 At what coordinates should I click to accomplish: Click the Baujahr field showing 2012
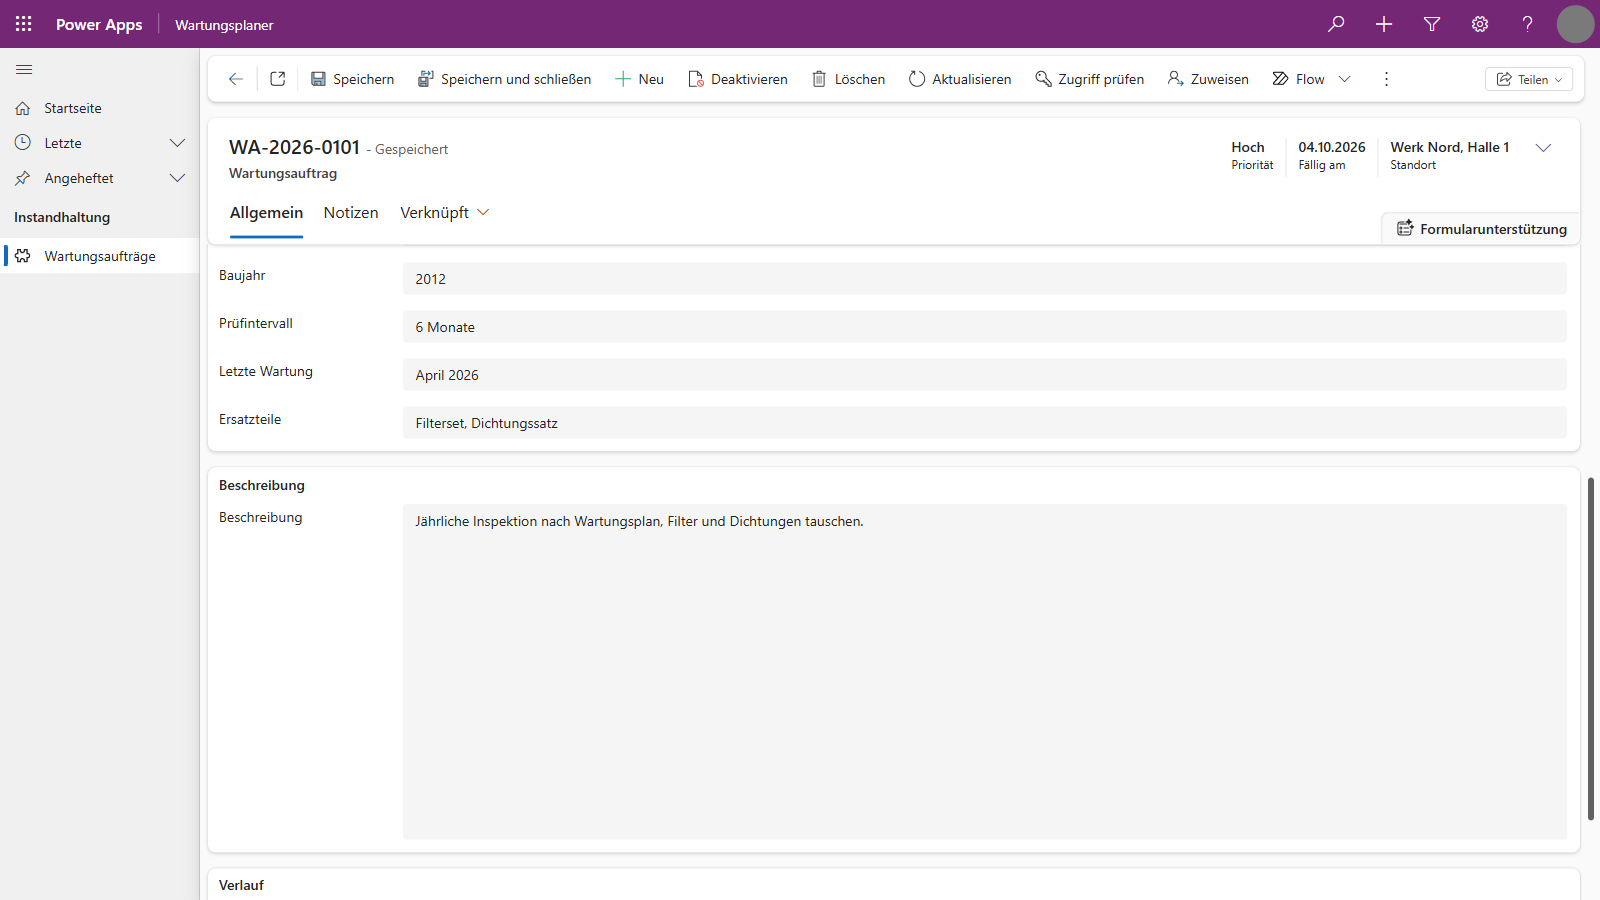985,279
